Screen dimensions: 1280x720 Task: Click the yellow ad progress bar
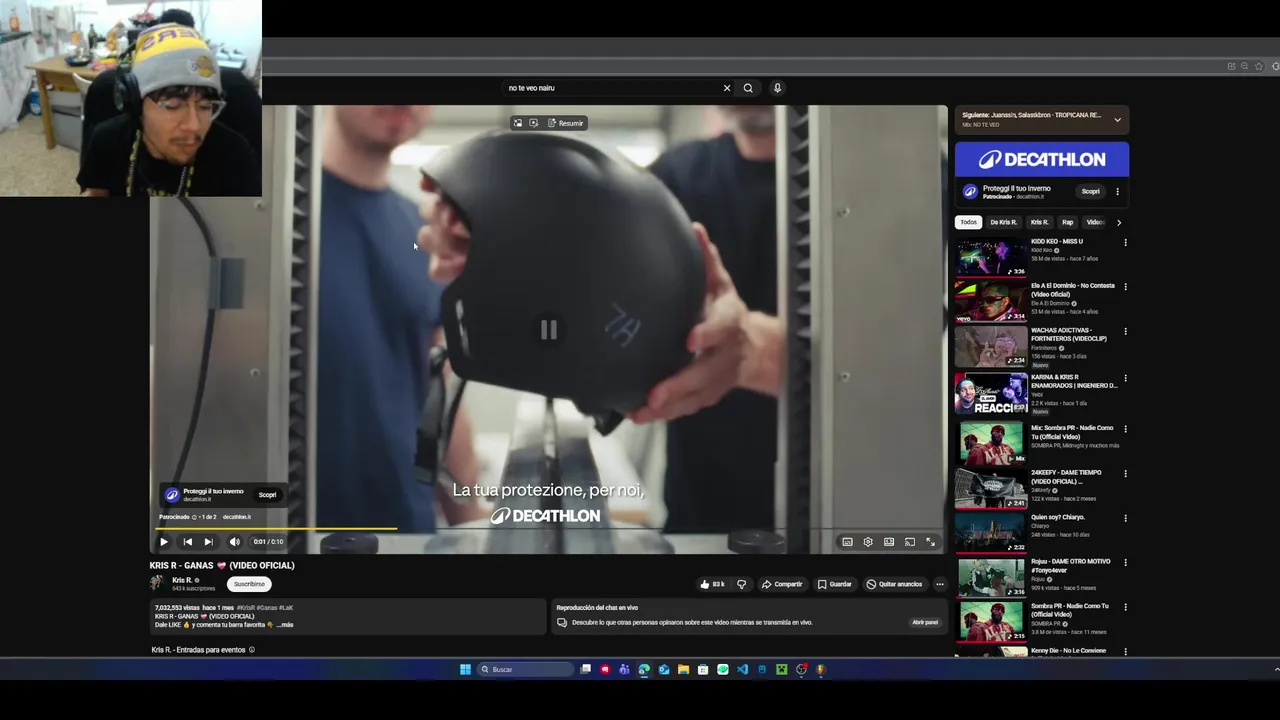(x=277, y=528)
